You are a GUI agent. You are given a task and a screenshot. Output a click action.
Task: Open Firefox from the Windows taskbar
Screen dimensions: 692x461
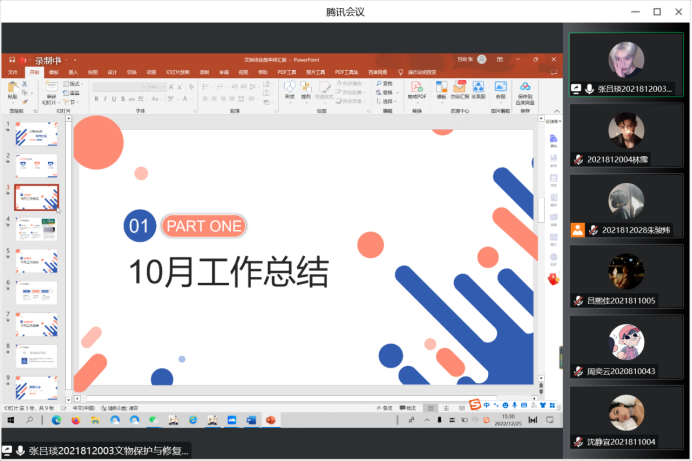(x=76, y=420)
